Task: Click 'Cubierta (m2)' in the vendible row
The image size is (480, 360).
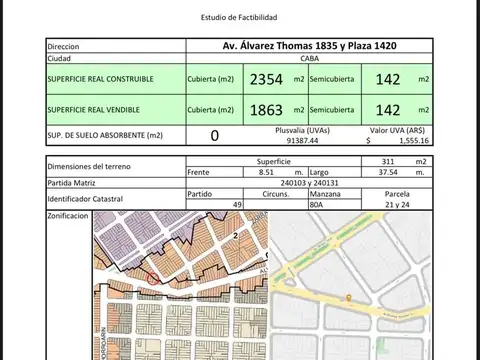Action: pyautogui.click(x=211, y=110)
